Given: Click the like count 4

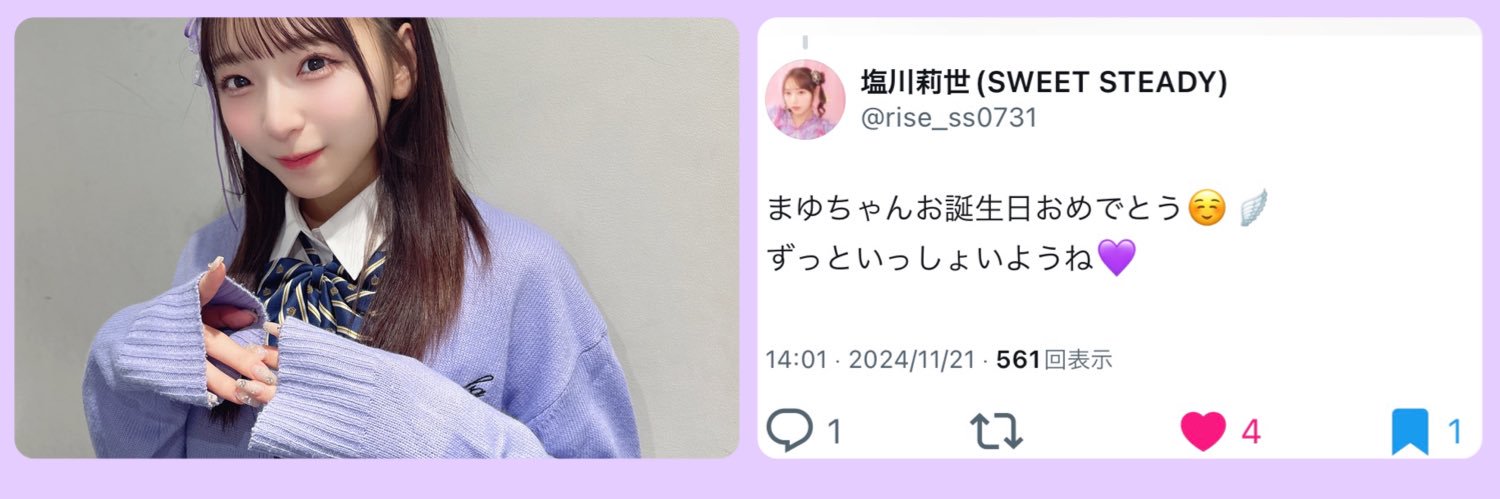Looking at the screenshot, I should (1250, 432).
